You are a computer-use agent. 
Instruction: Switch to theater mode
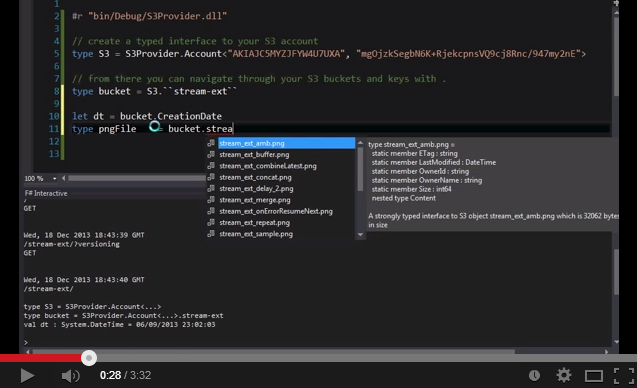(594, 376)
